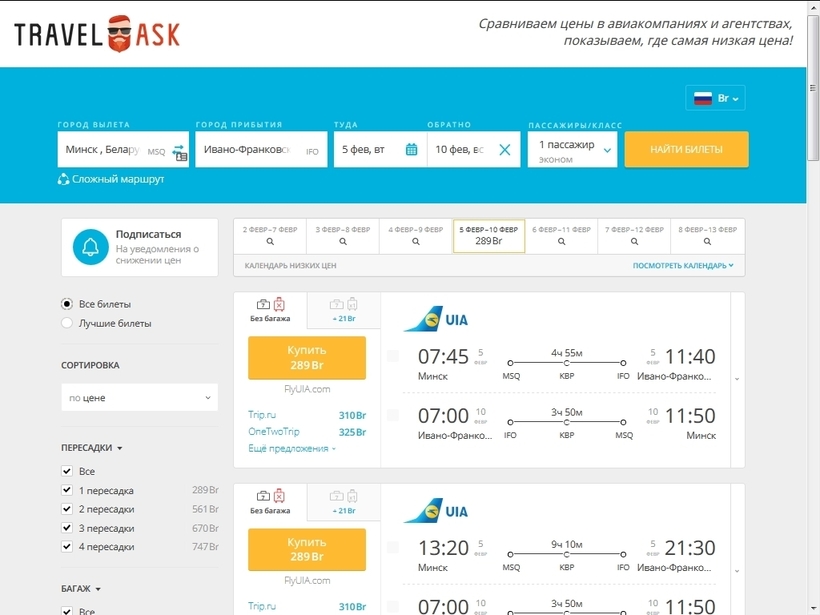Search prices for 4 Feb–9 Feb

416,236
